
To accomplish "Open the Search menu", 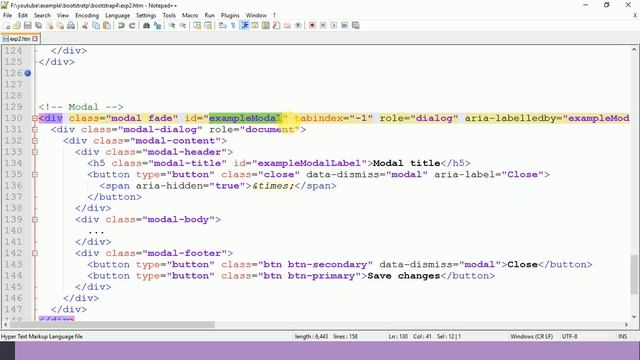I will pos(42,15).
